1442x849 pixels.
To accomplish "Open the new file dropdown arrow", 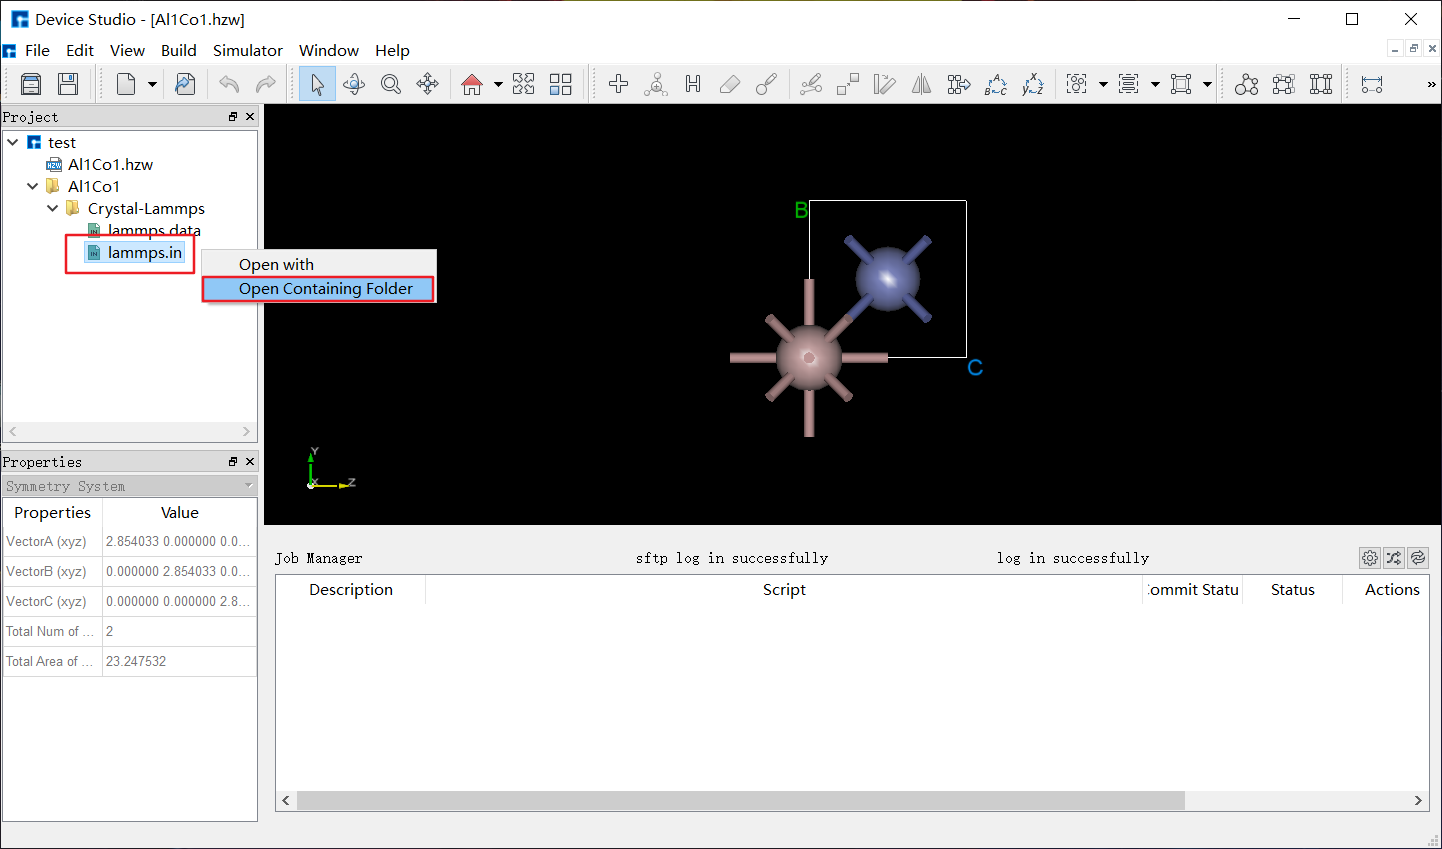I will pos(152,85).
